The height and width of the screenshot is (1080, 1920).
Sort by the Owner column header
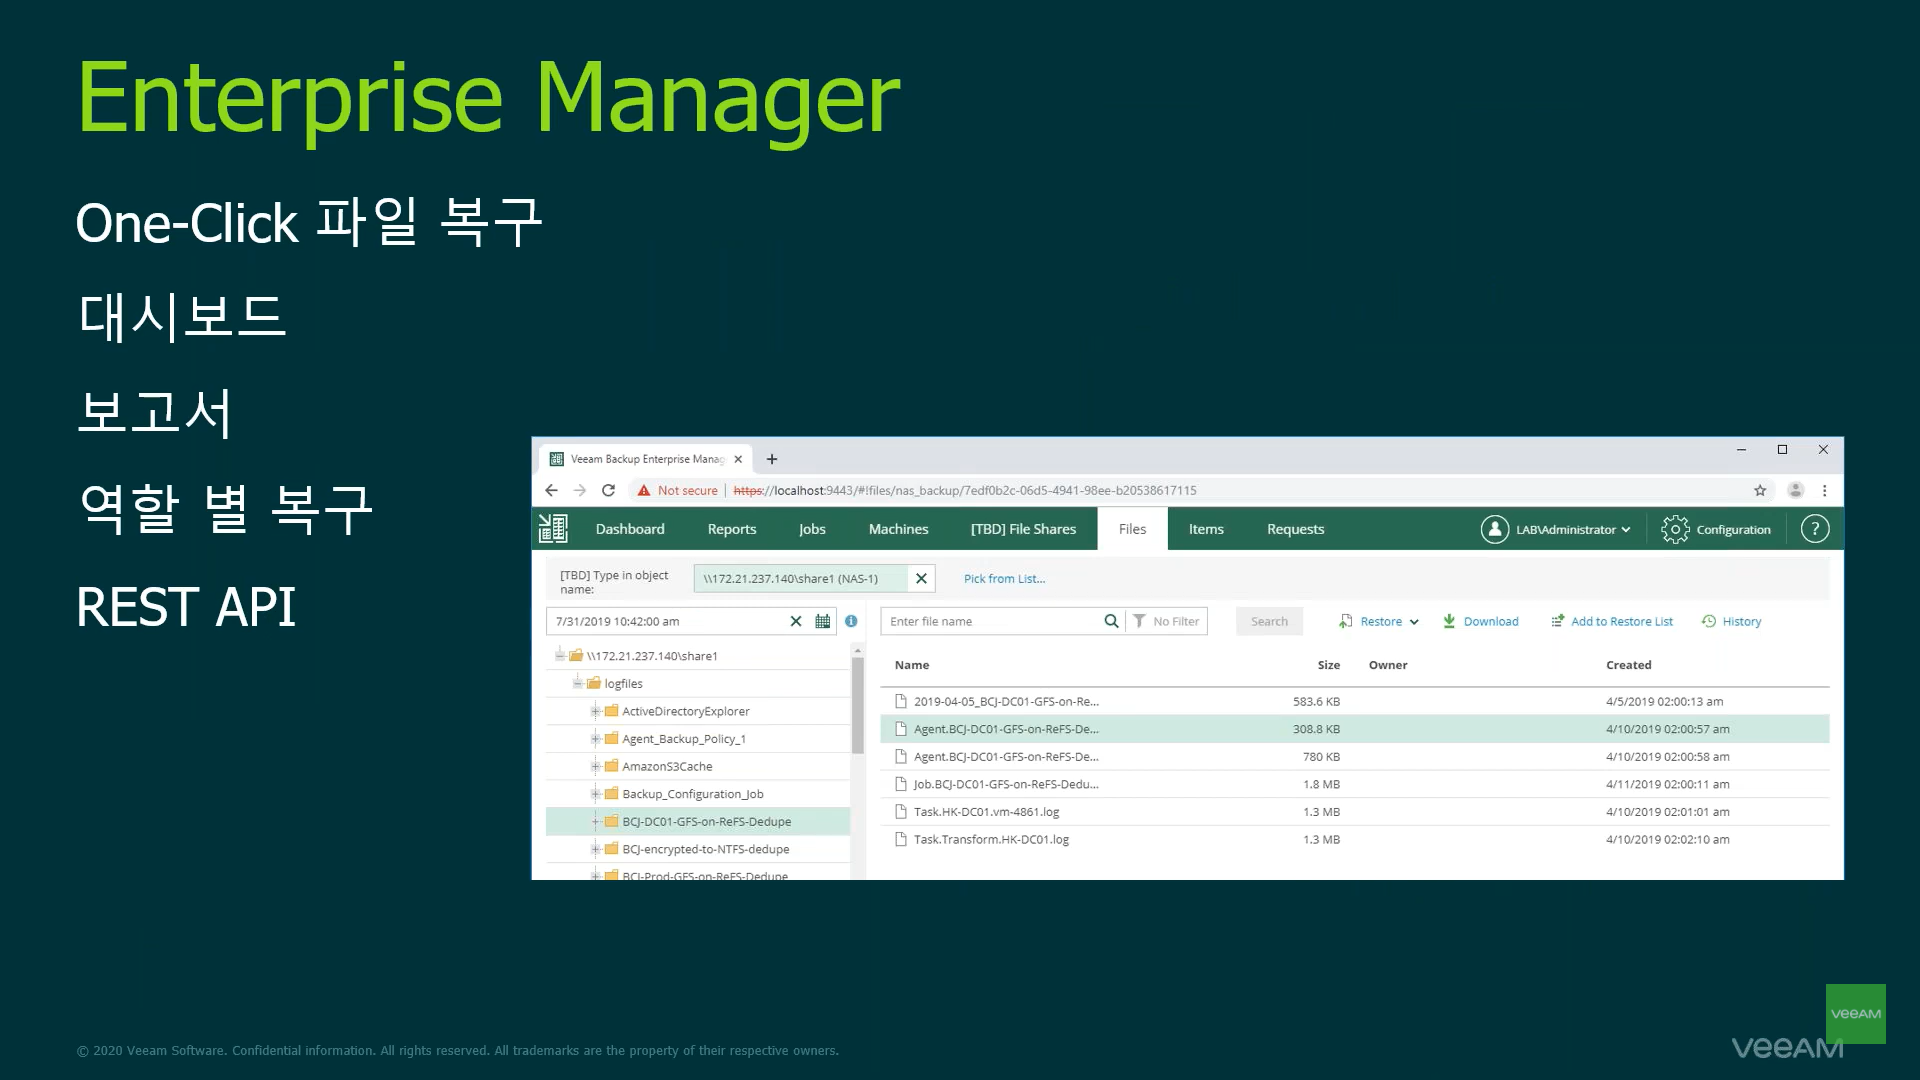(1388, 665)
